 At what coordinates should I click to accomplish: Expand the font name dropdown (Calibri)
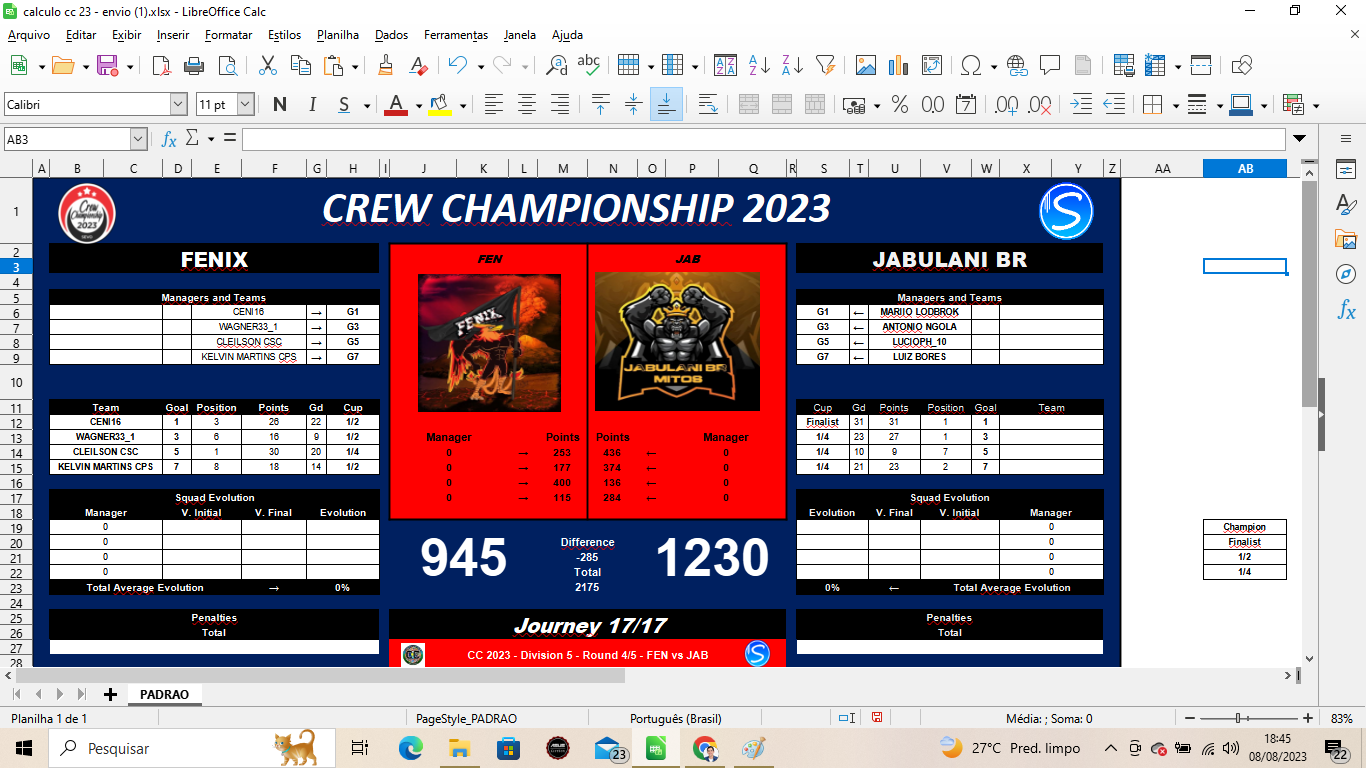[x=178, y=104]
